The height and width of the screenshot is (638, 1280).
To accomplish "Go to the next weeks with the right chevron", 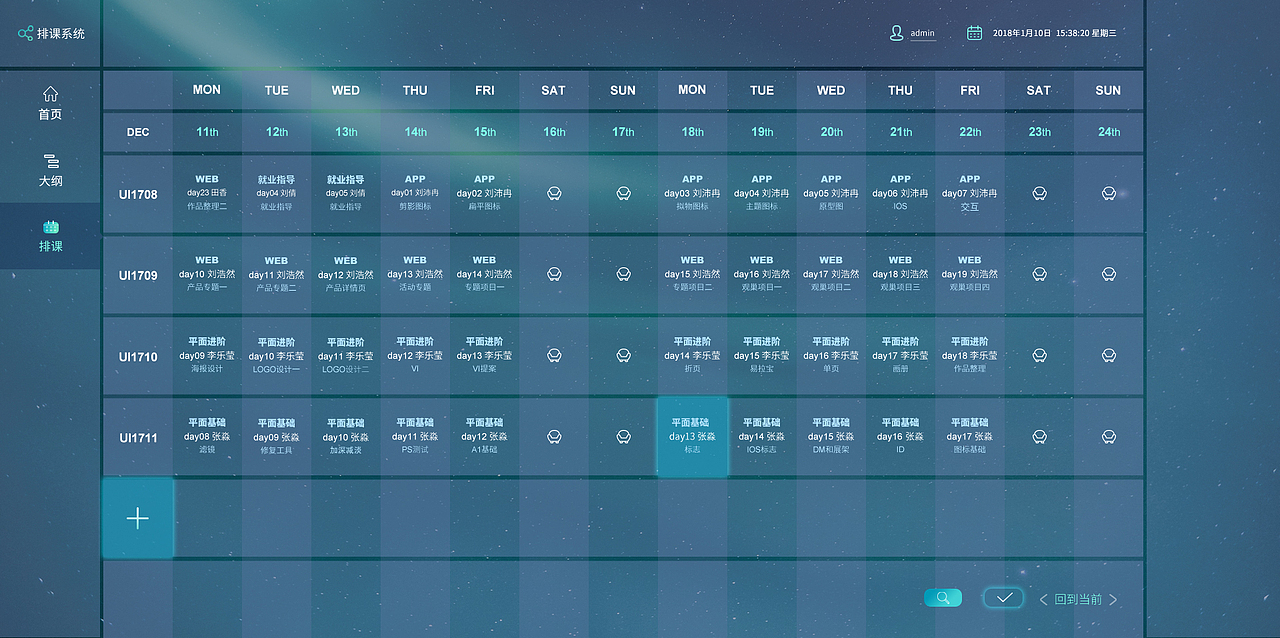I will click(1113, 600).
